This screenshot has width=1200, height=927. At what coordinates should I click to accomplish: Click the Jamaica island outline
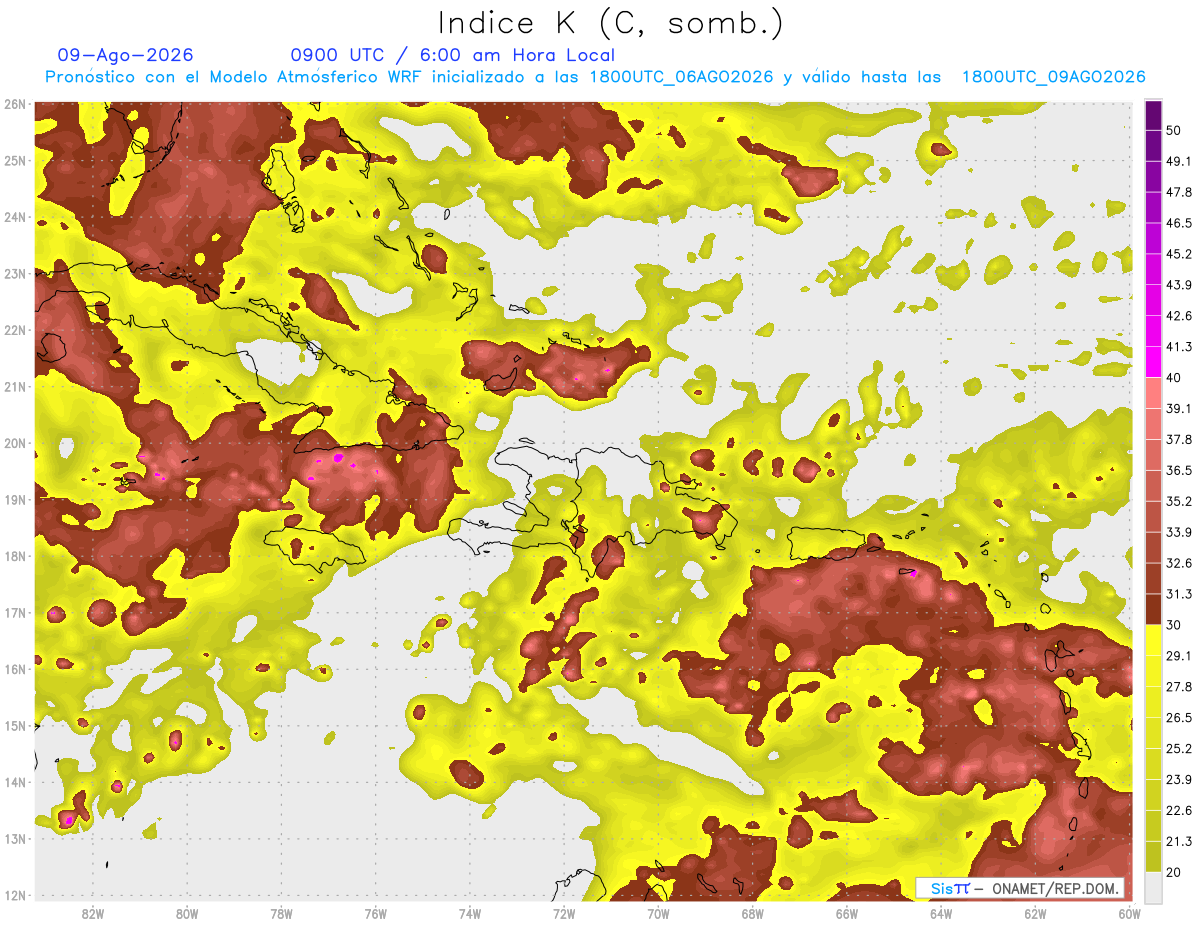(316, 548)
